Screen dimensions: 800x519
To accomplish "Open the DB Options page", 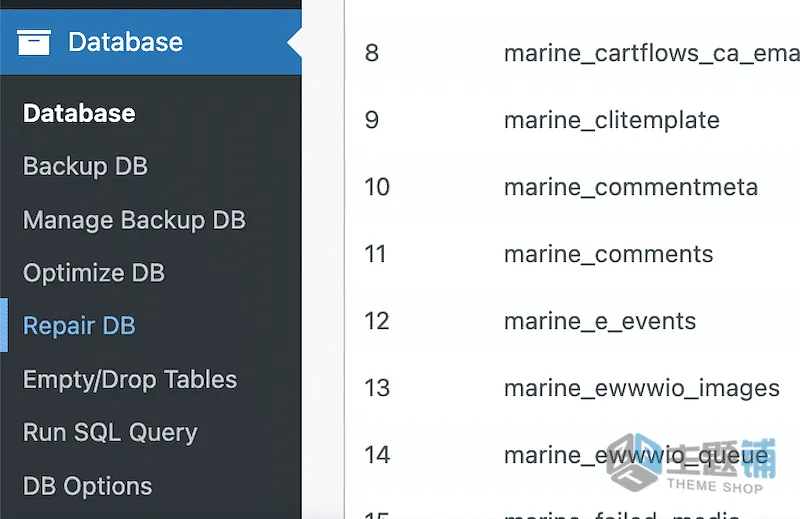I will 87,486.
